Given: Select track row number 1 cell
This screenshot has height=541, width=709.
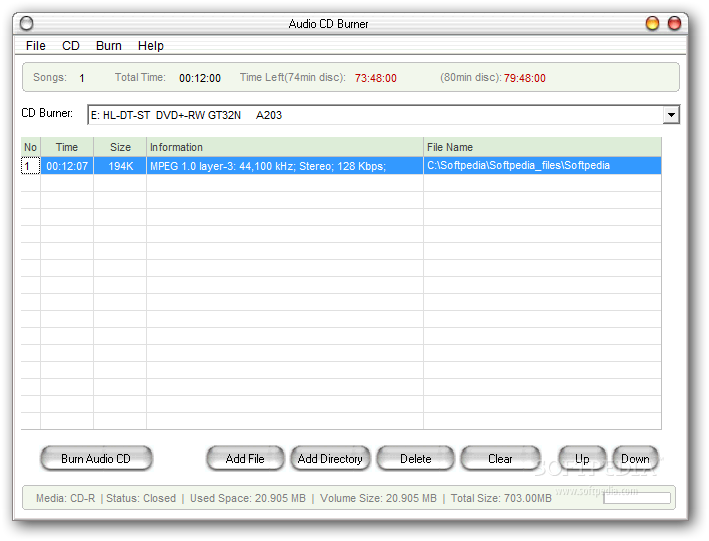Looking at the screenshot, I should (x=30, y=166).
